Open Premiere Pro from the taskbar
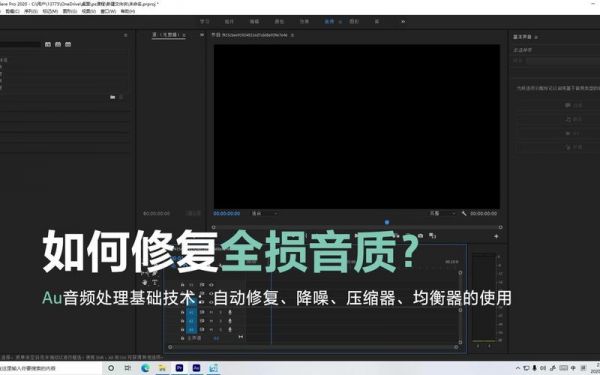This screenshot has height=375, width=600. coord(179,368)
